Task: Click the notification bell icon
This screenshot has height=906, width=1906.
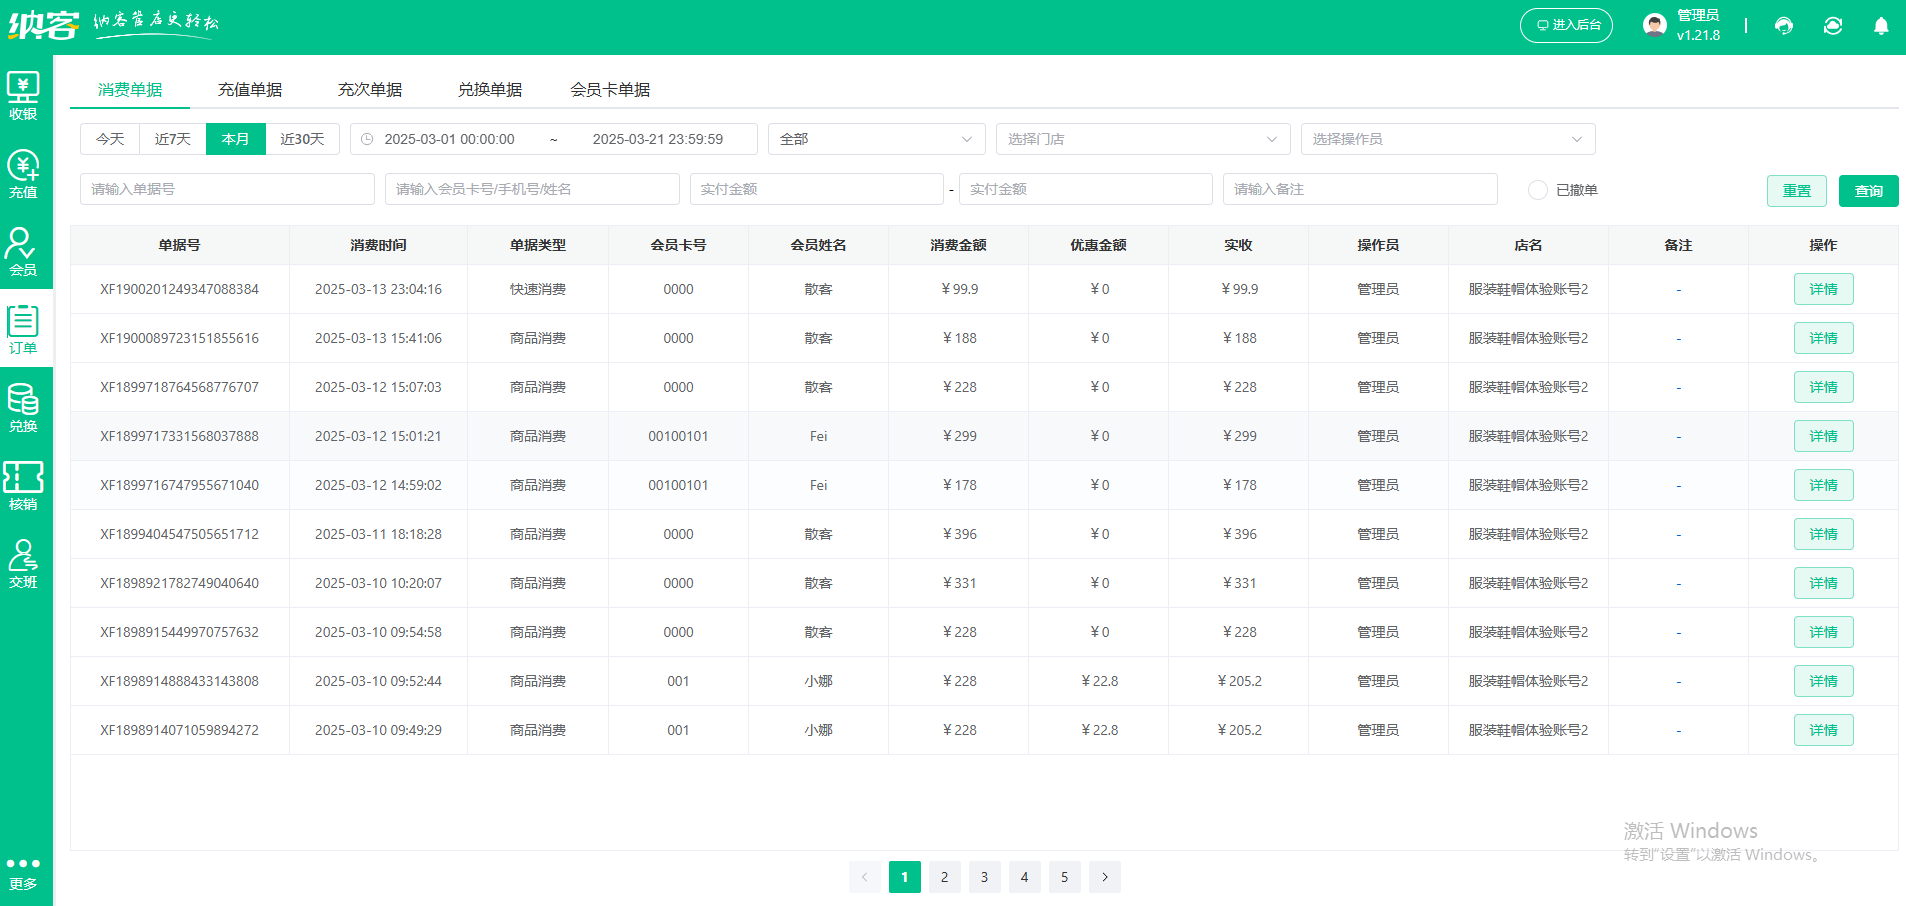Action: click(x=1880, y=26)
